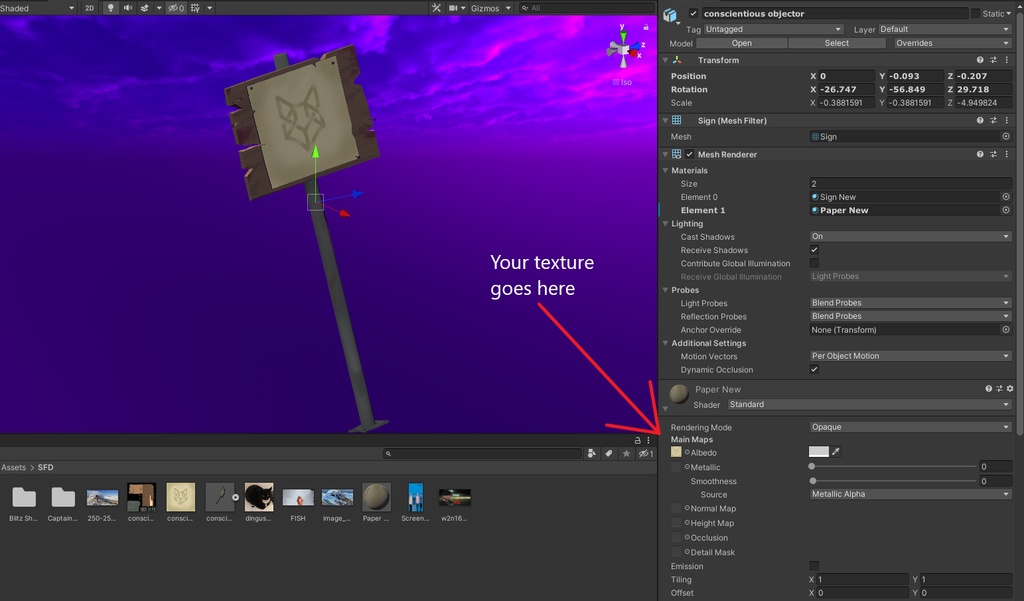This screenshot has height=601, width=1024.
Task: Enable the Static checkbox
Action: (975, 13)
